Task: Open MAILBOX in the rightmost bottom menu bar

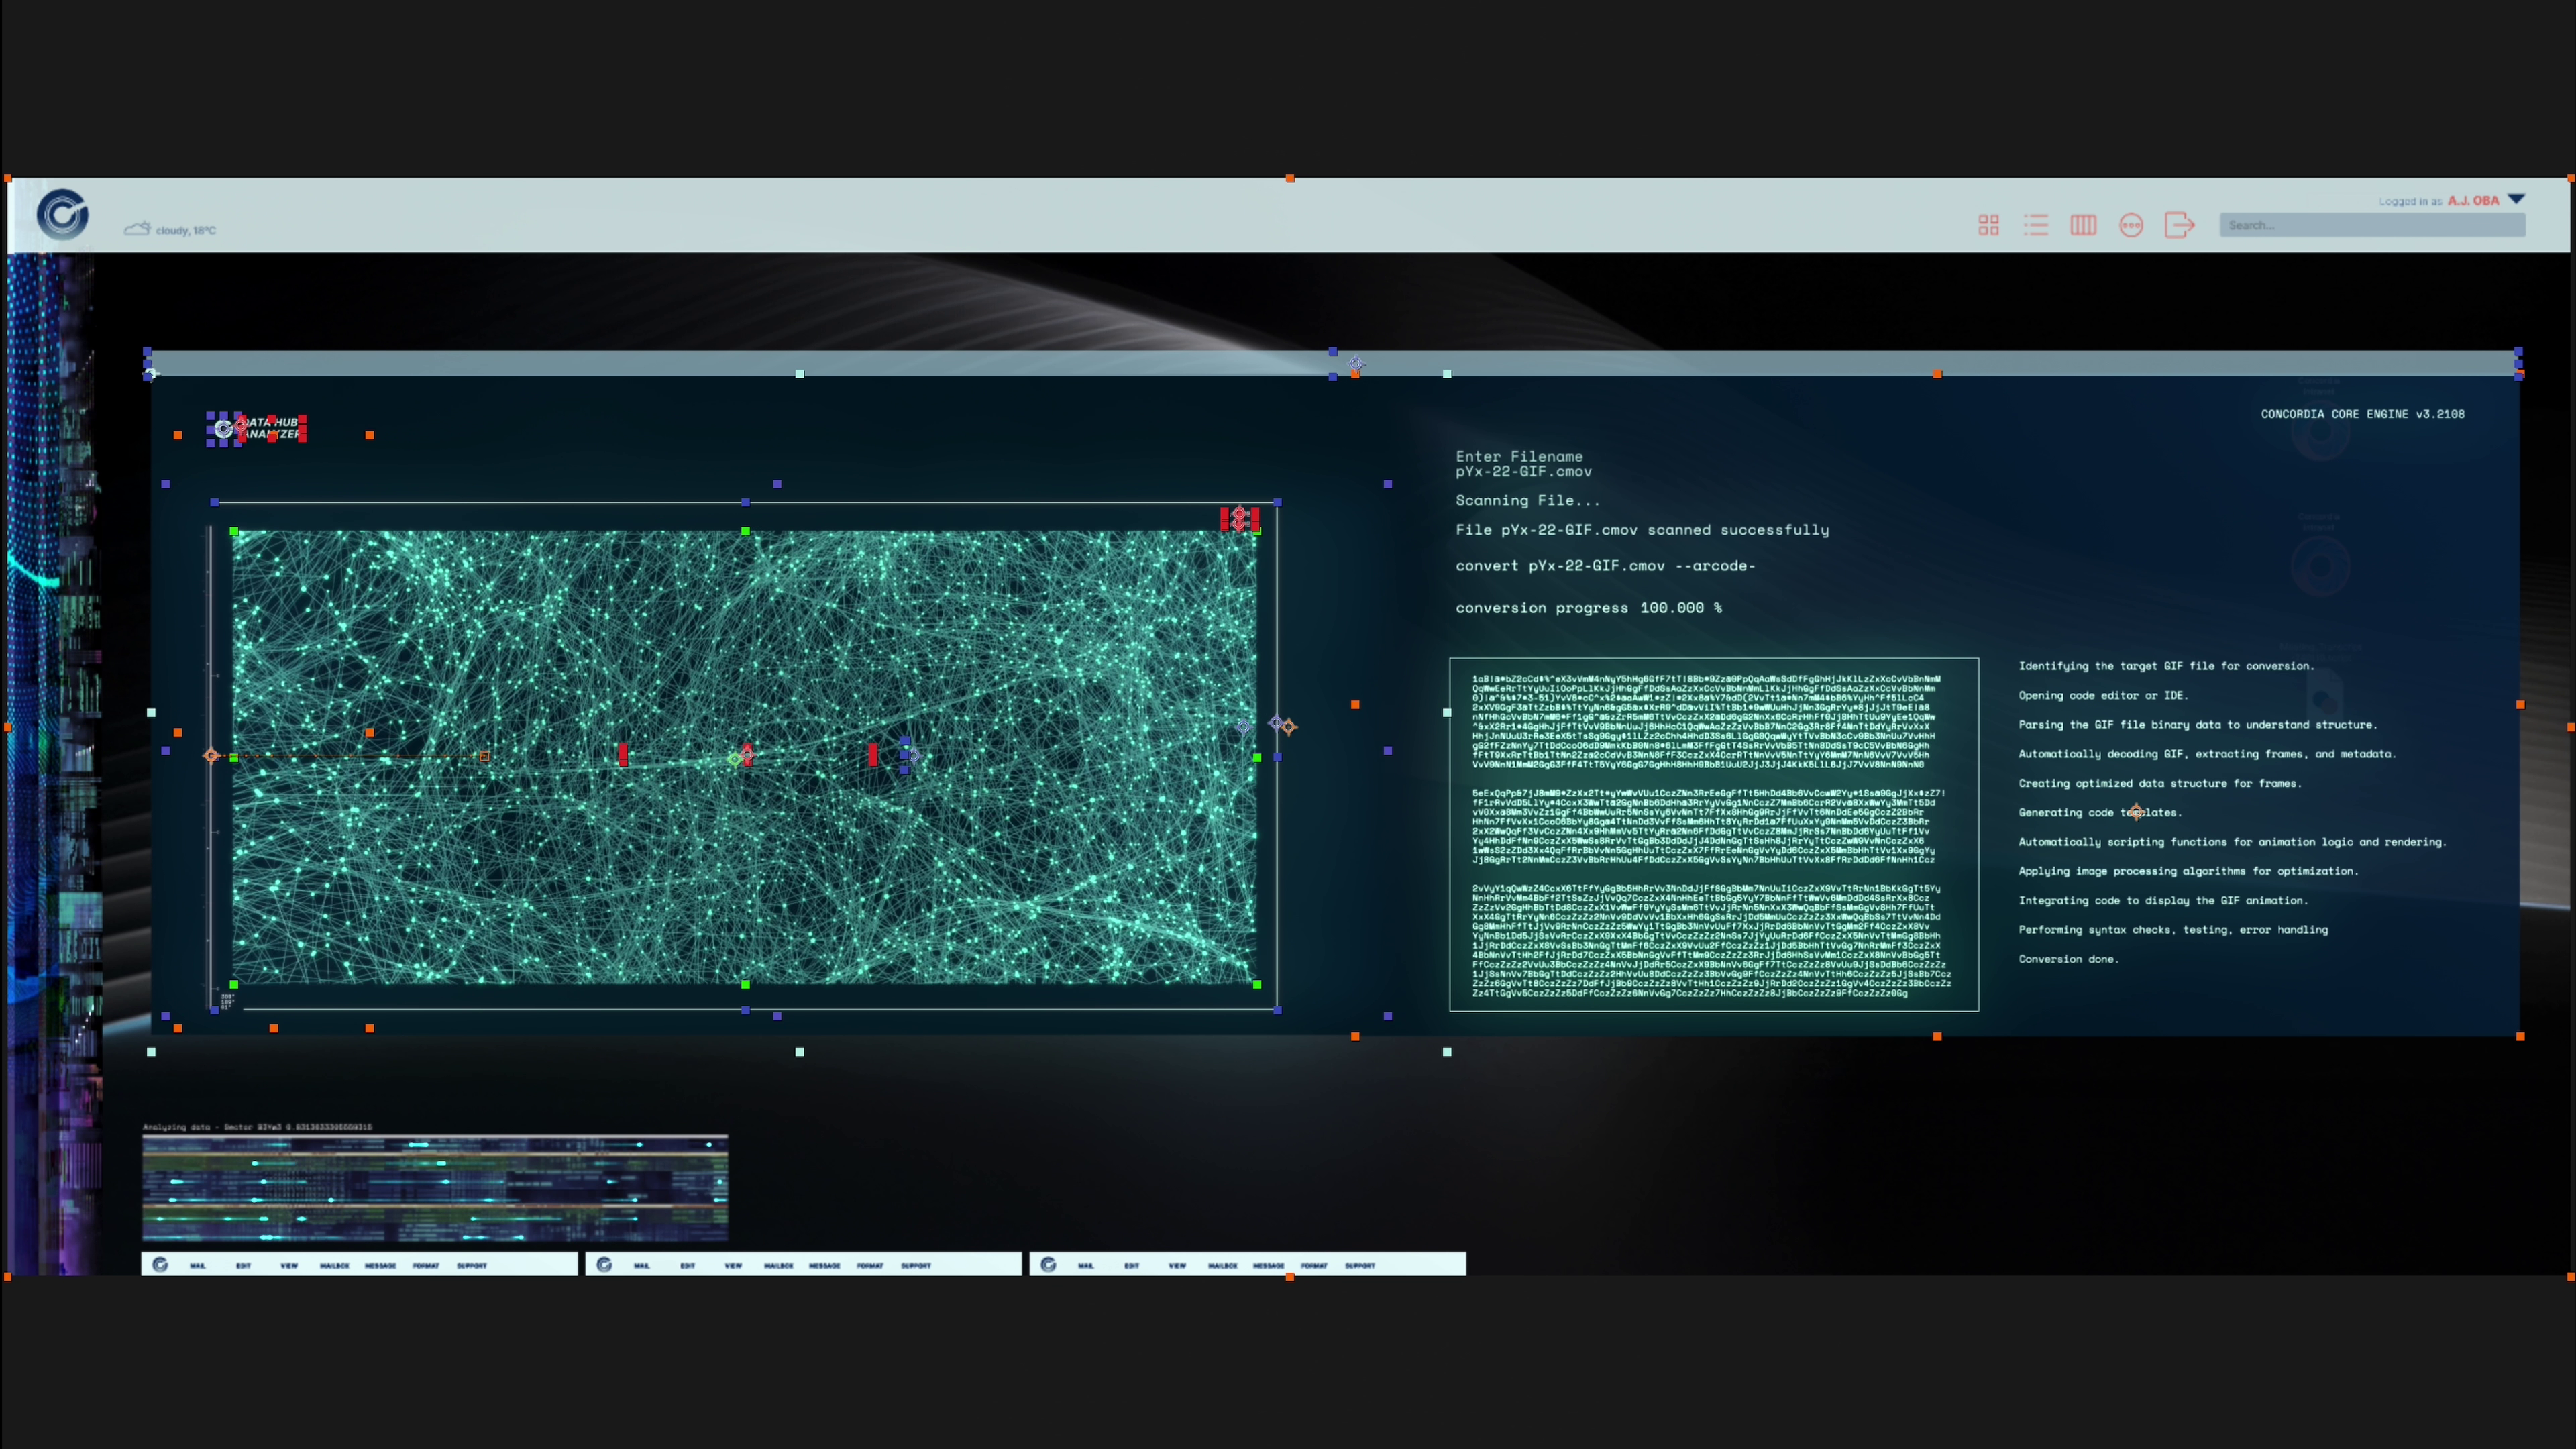Action: pyautogui.click(x=1222, y=1266)
